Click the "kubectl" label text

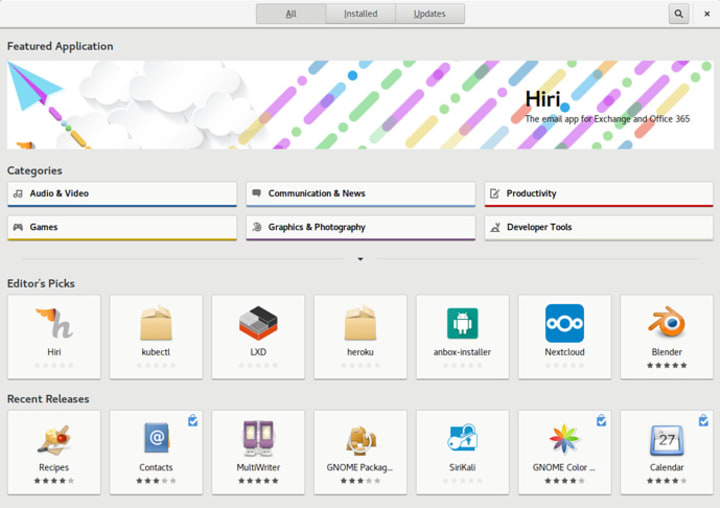(156, 352)
